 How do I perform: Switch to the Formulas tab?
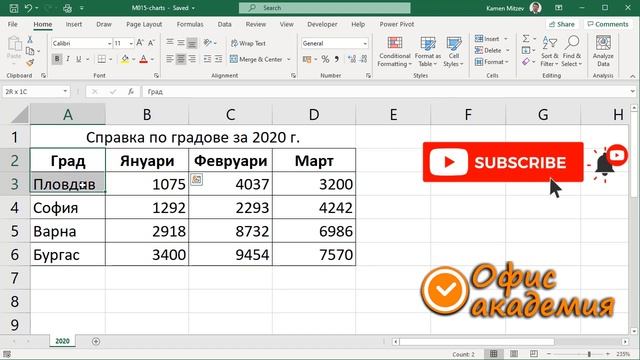(x=190, y=24)
